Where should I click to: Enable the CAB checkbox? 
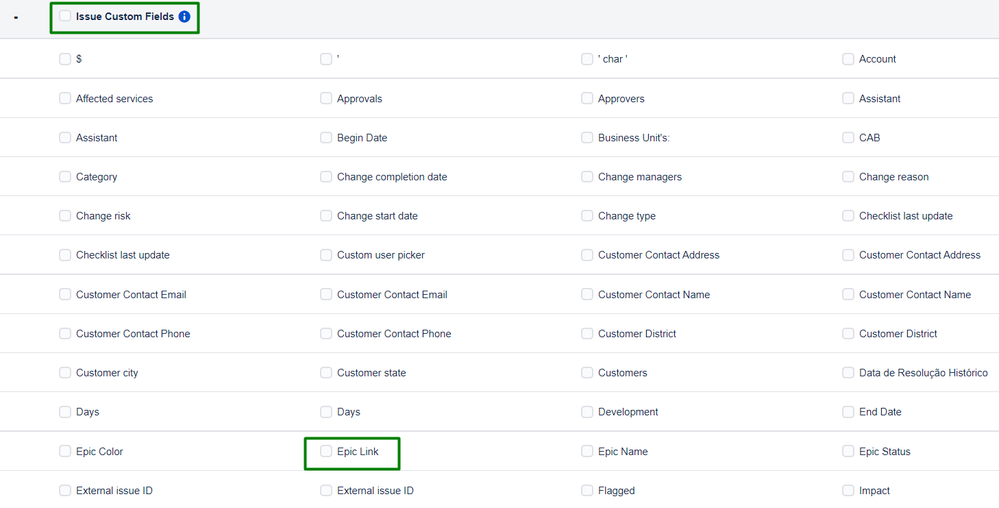848,138
